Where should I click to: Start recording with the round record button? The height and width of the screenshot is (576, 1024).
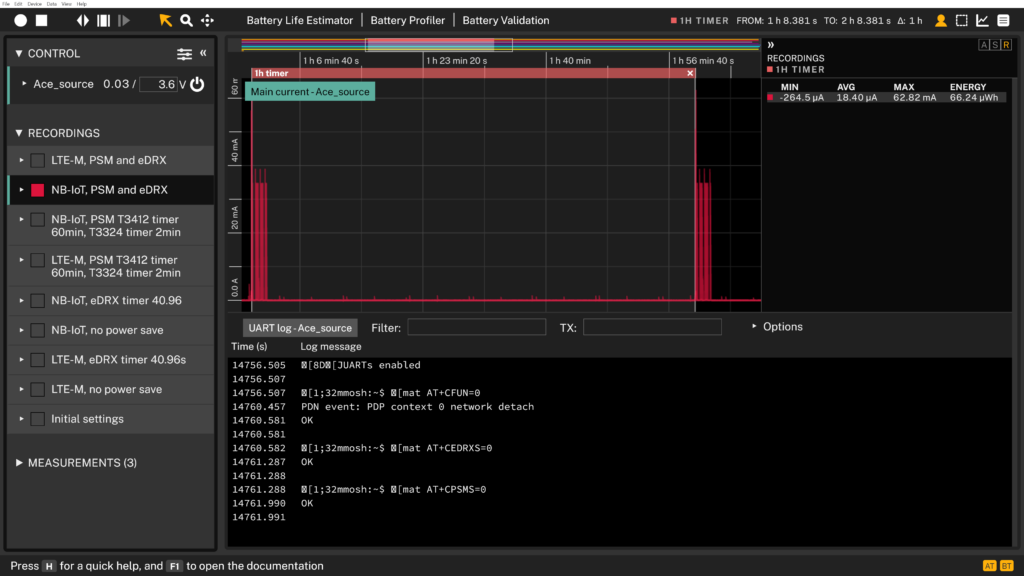click(20, 20)
